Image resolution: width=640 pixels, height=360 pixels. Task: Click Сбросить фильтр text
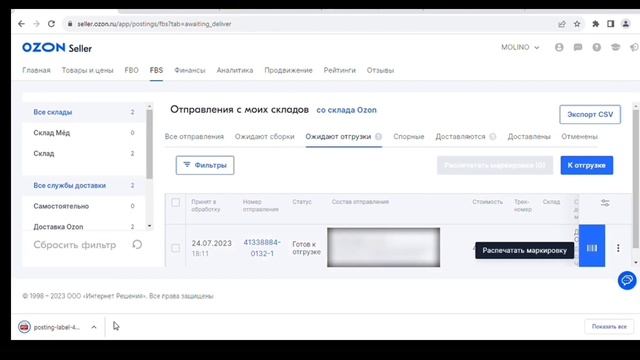[x=75, y=245]
